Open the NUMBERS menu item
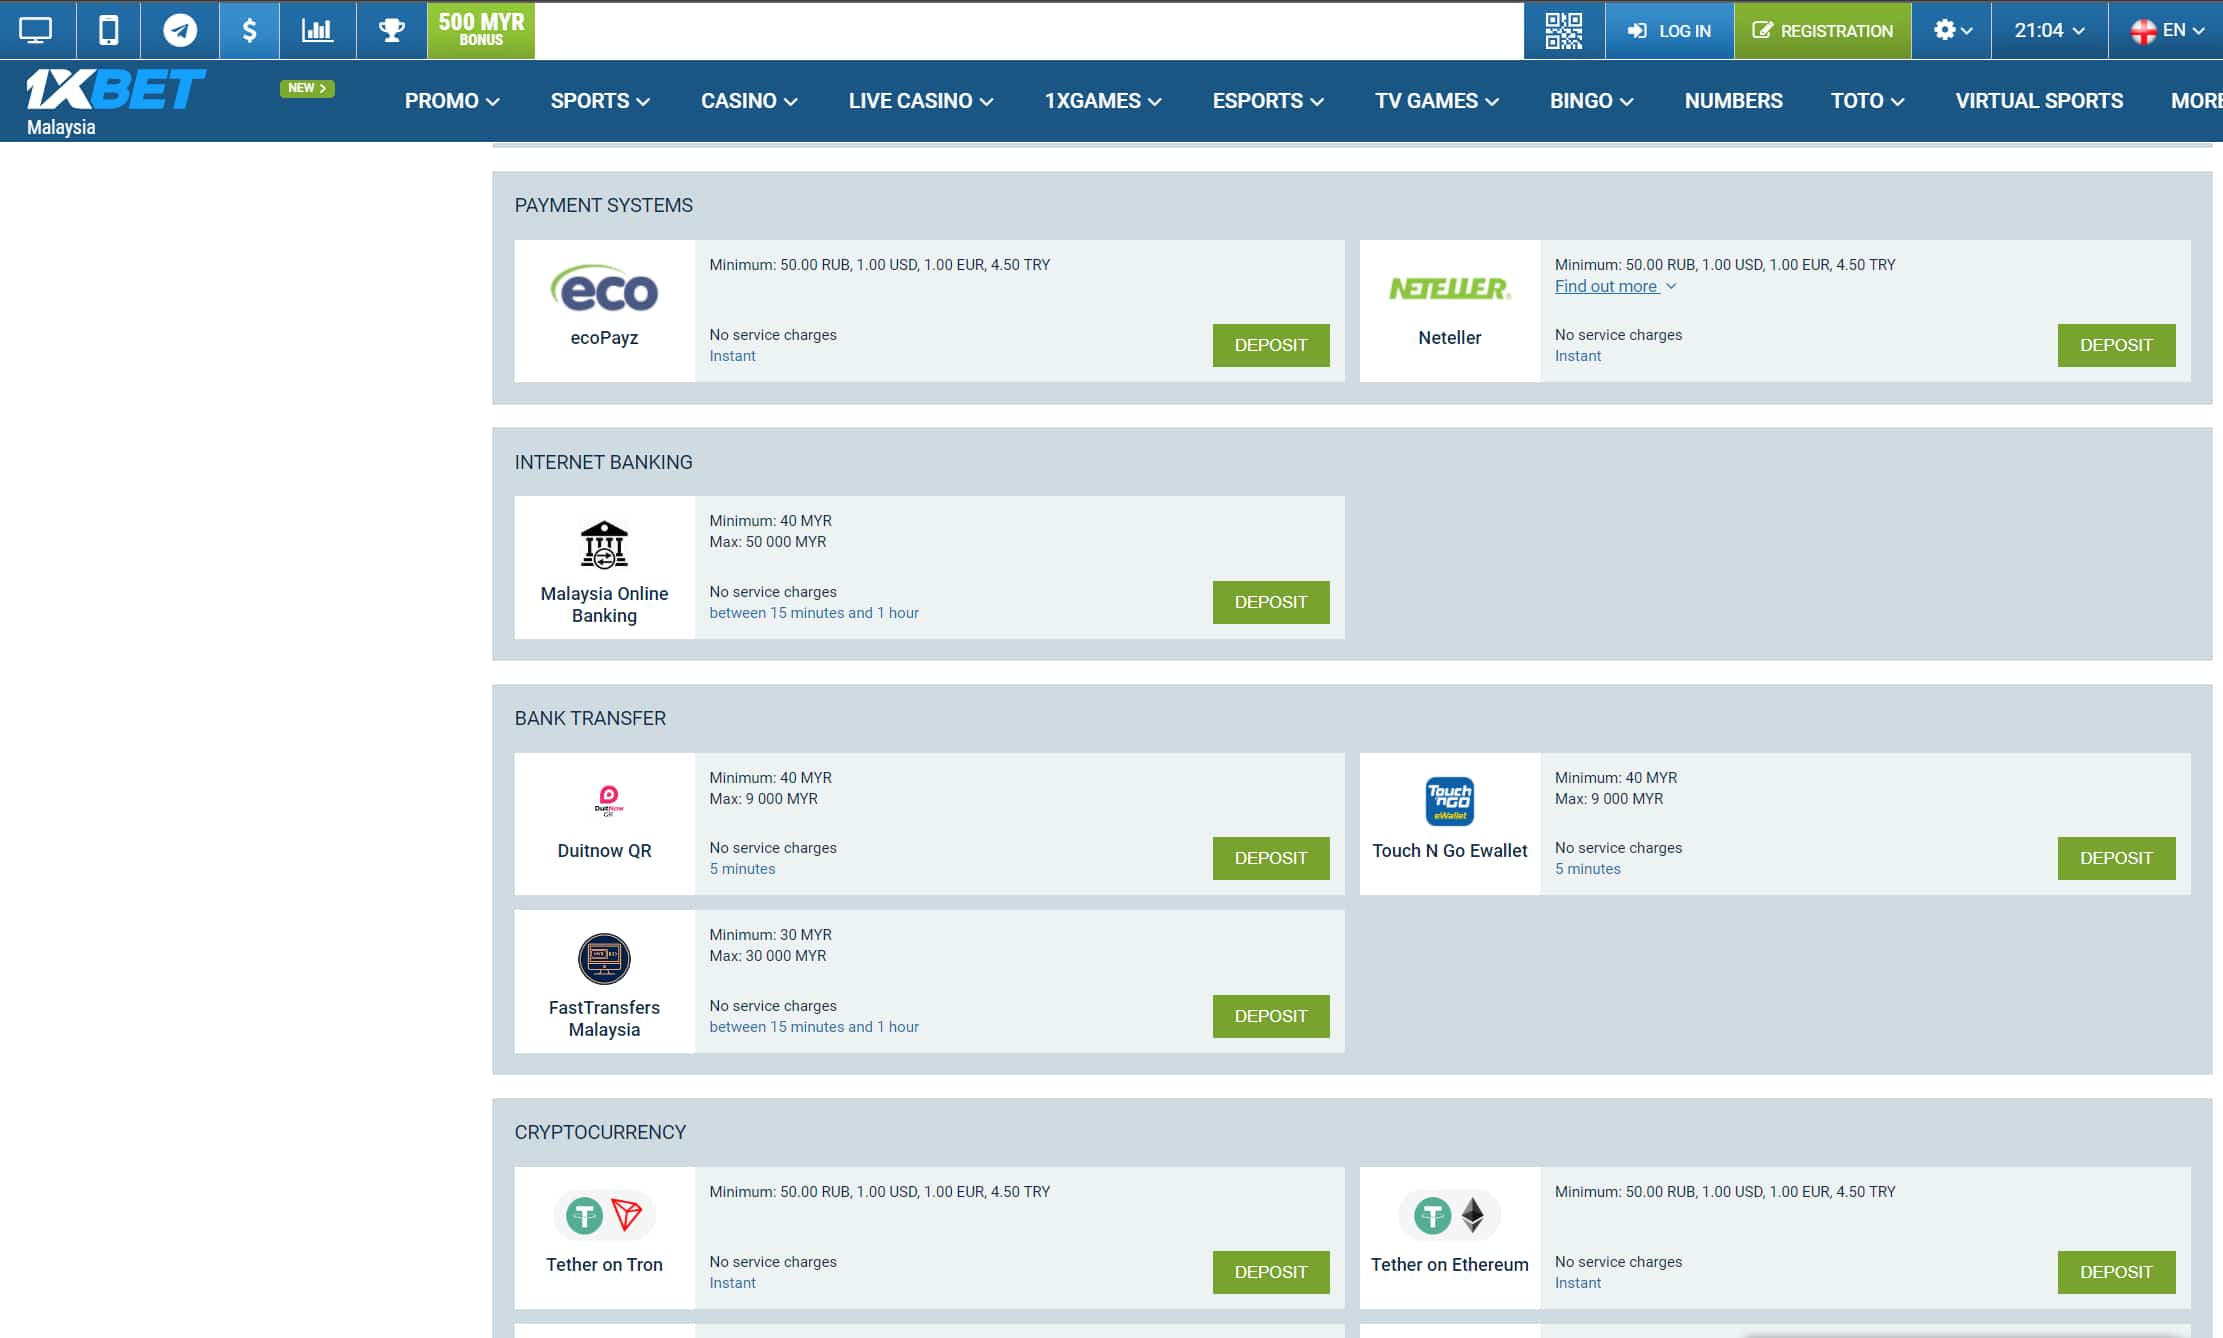This screenshot has height=1338, width=2223. [x=1733, y=101]
